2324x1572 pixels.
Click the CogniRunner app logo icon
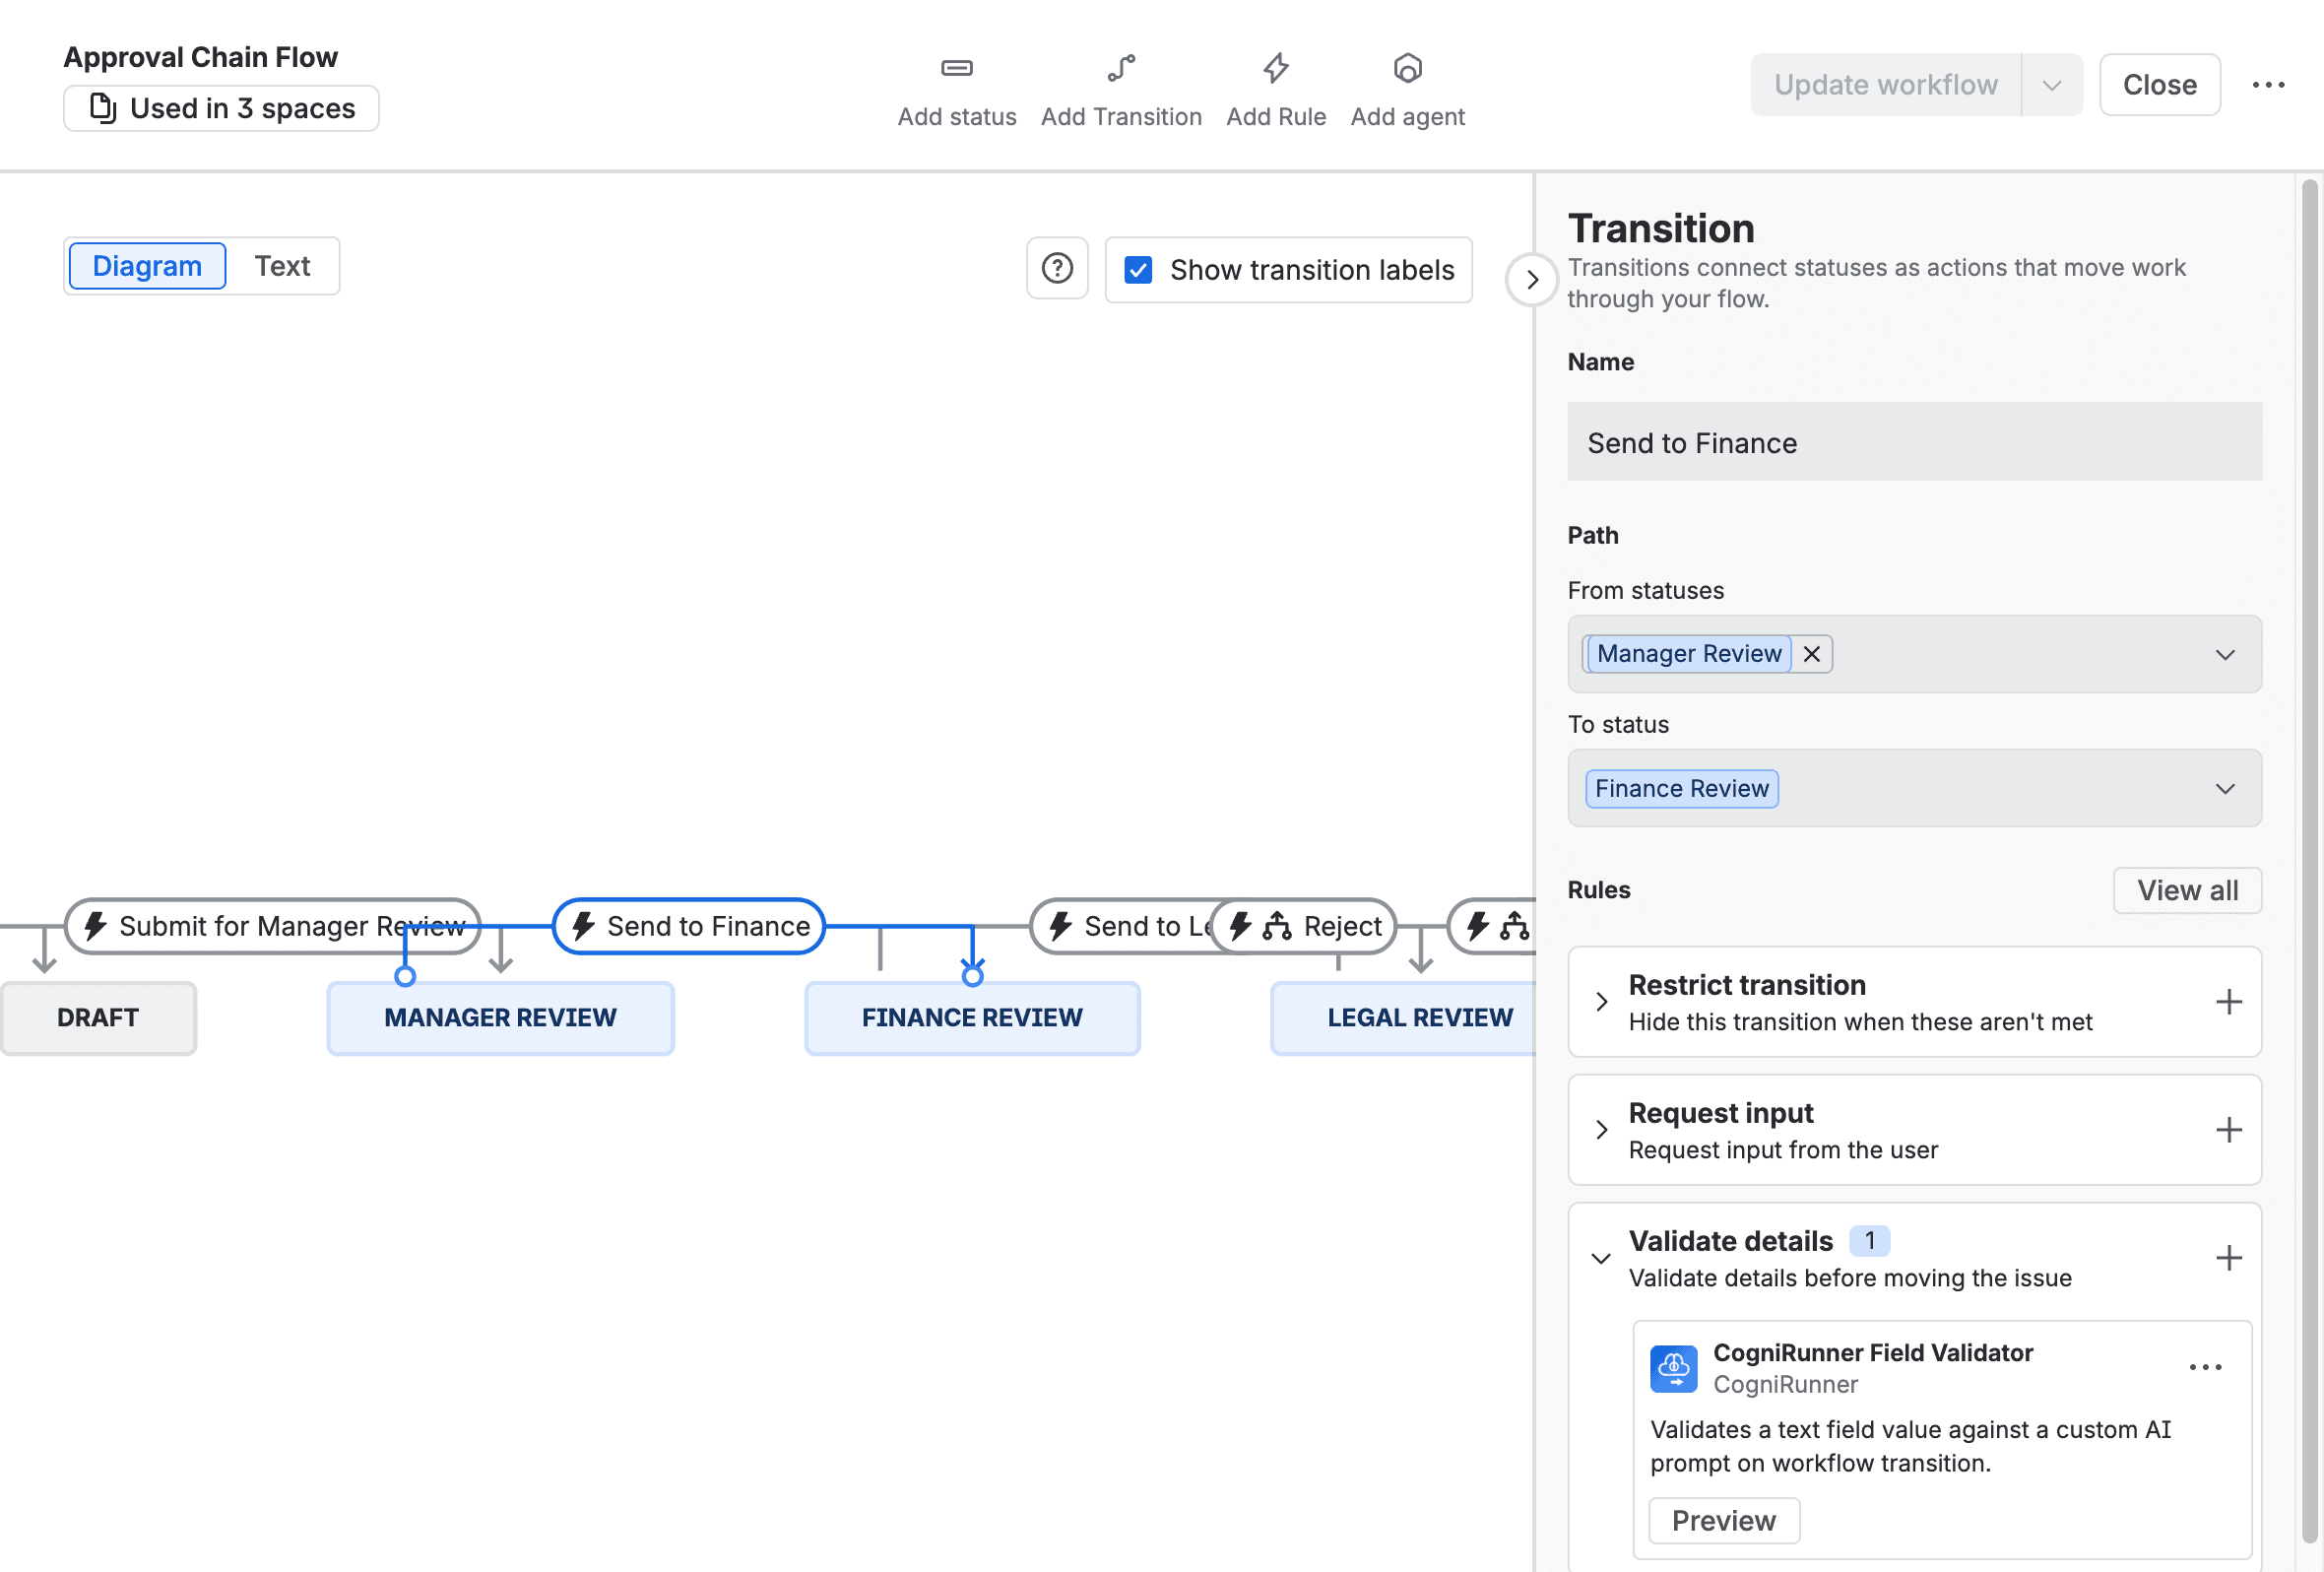coord(1673,1368)
